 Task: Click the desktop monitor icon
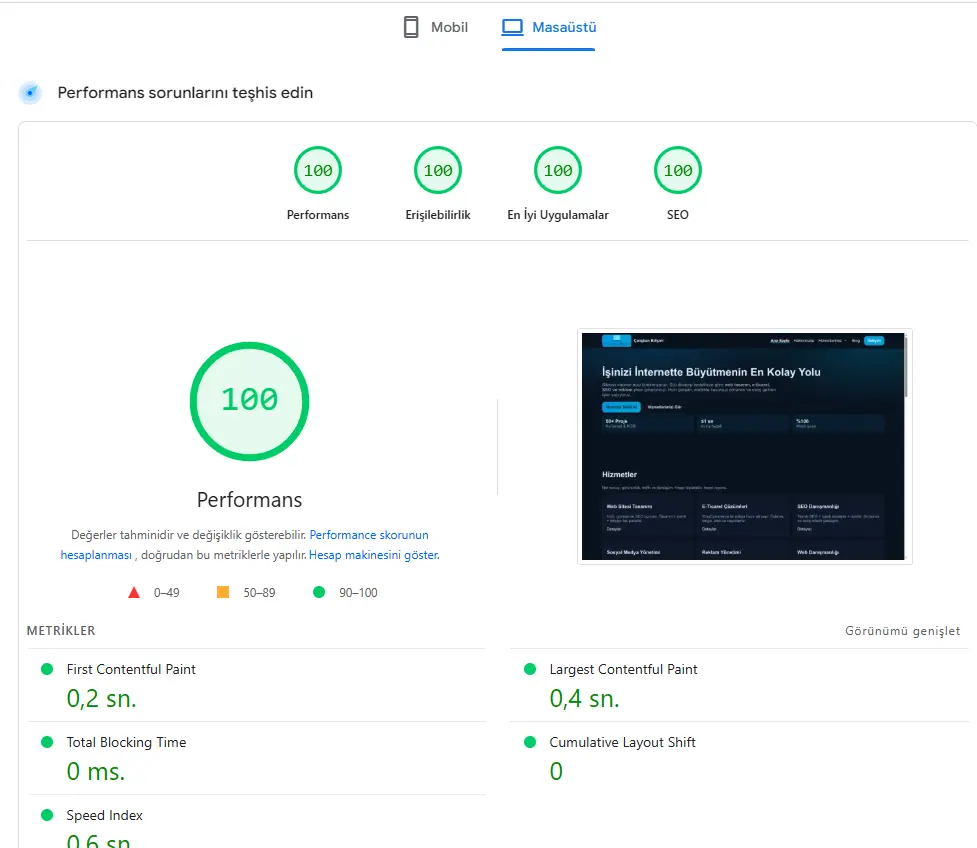(x=512, y=27)
